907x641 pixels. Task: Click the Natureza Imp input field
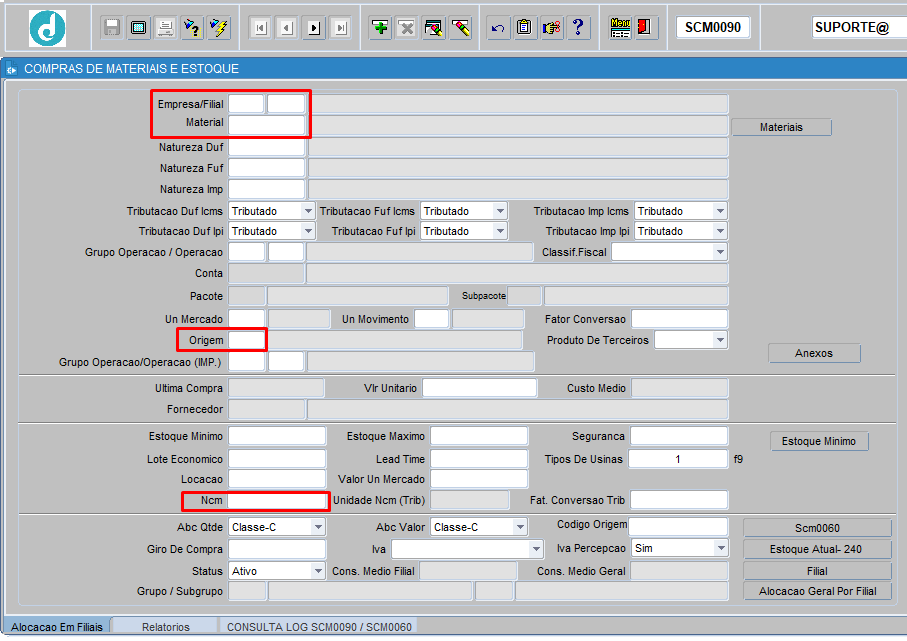(x=267, y=189)
